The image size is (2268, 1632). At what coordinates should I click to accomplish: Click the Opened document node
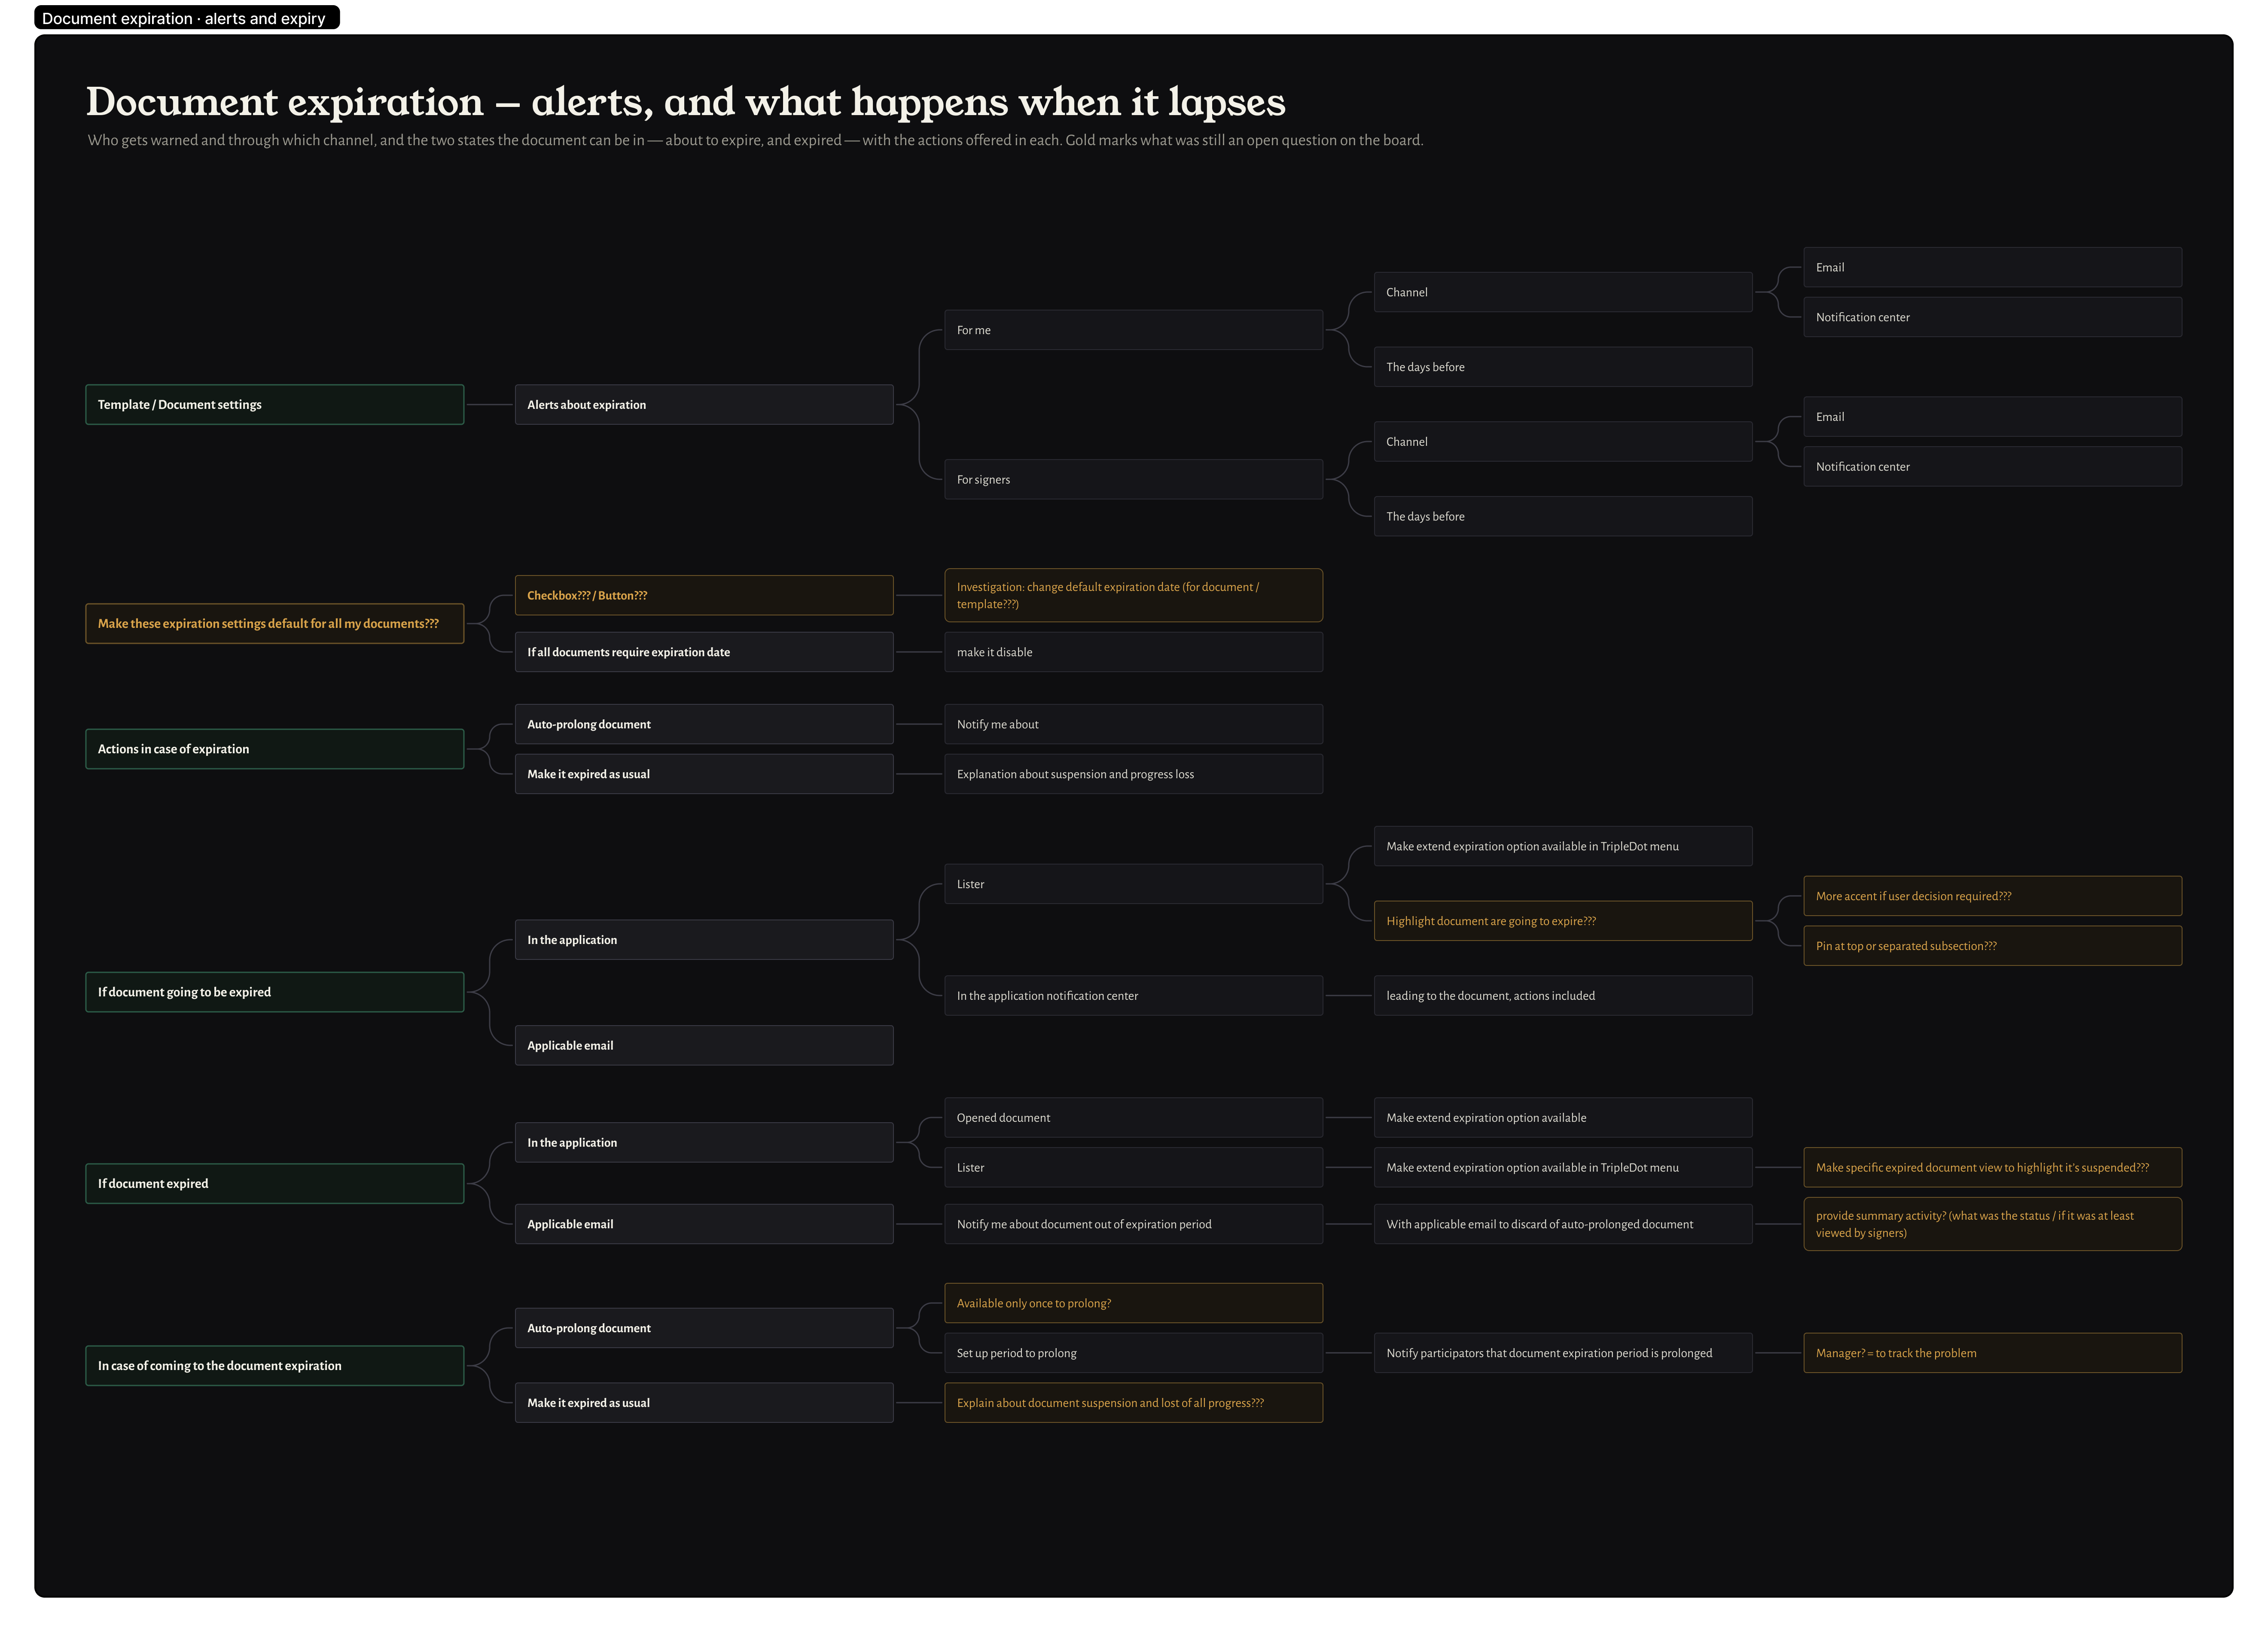click(x=1133, y=1118)
